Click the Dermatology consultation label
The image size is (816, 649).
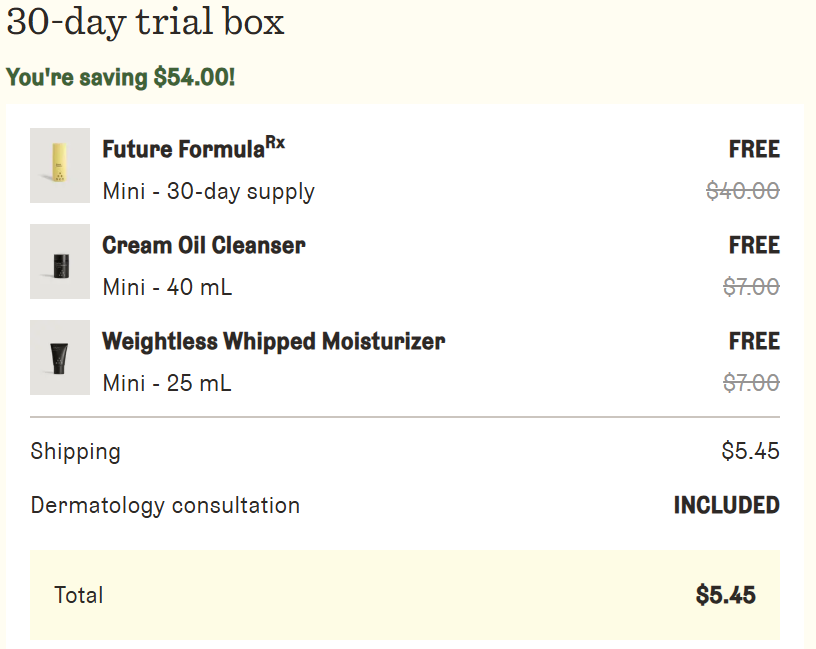coord(165,505)
